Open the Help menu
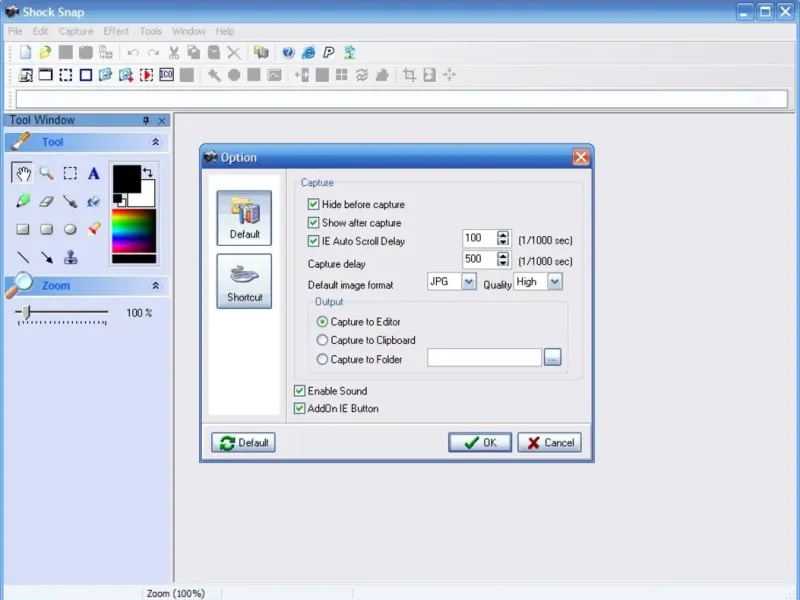 [225, 31]
